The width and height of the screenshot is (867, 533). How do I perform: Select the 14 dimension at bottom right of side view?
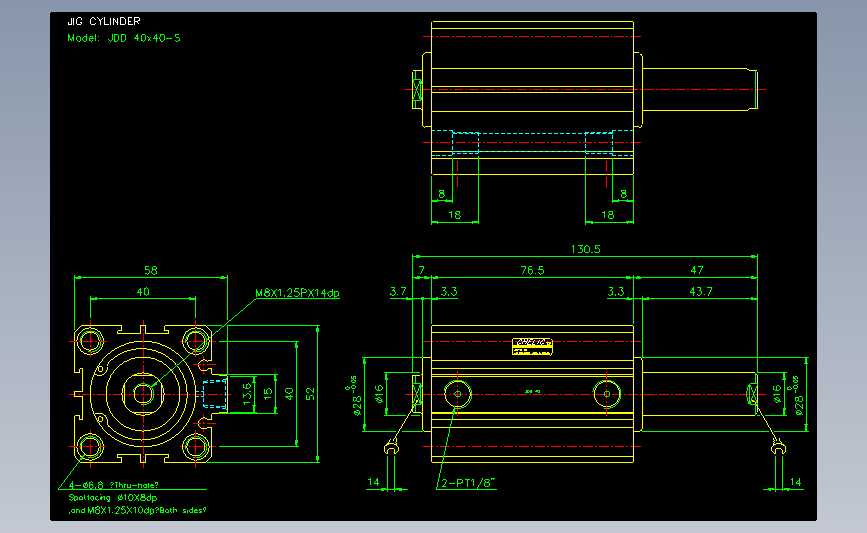pos(795,482)
